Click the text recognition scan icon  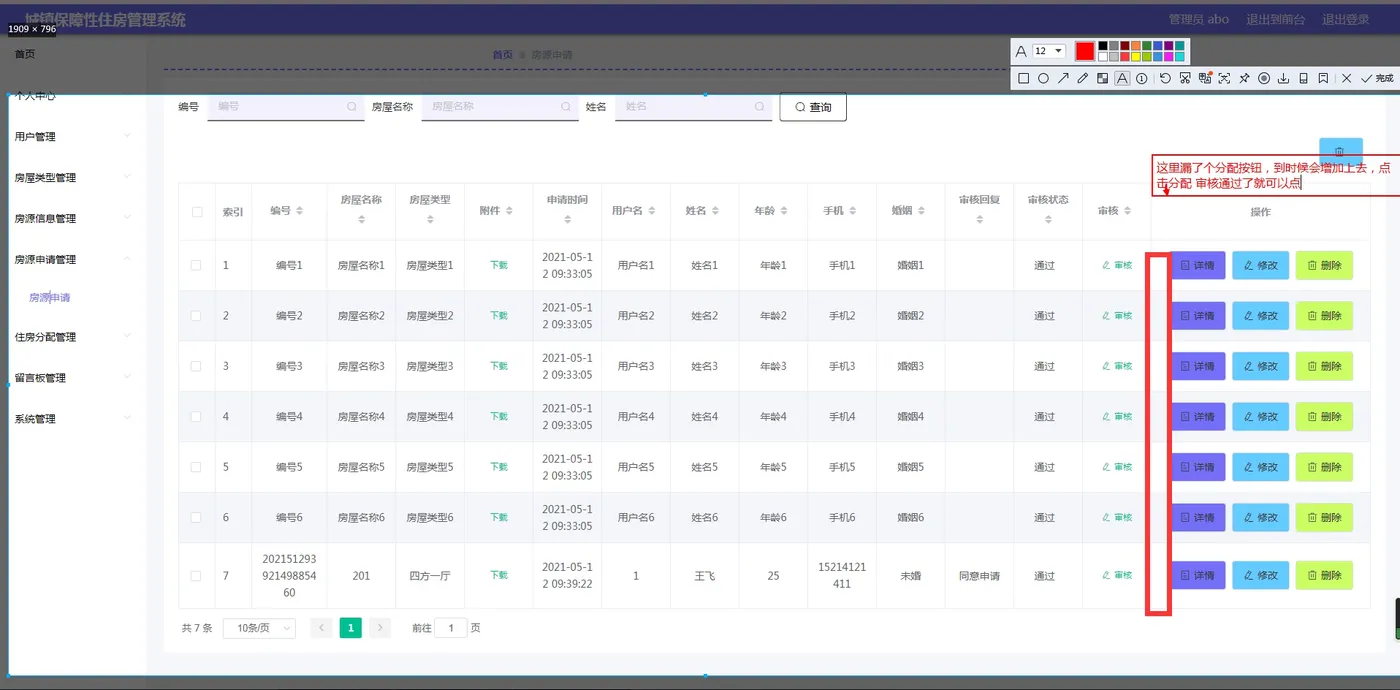1224,78
